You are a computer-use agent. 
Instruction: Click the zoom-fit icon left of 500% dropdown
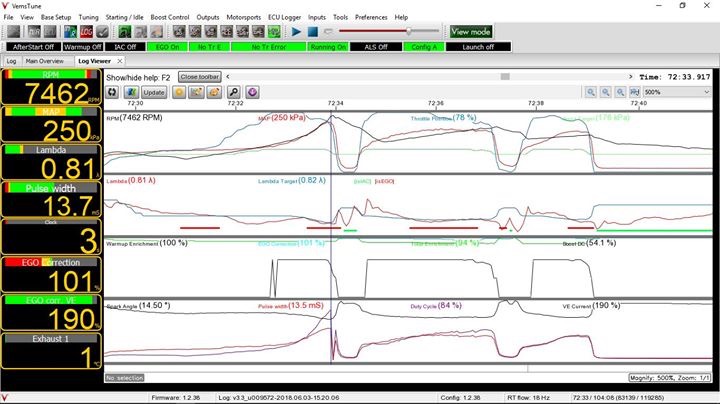[635, 92]
